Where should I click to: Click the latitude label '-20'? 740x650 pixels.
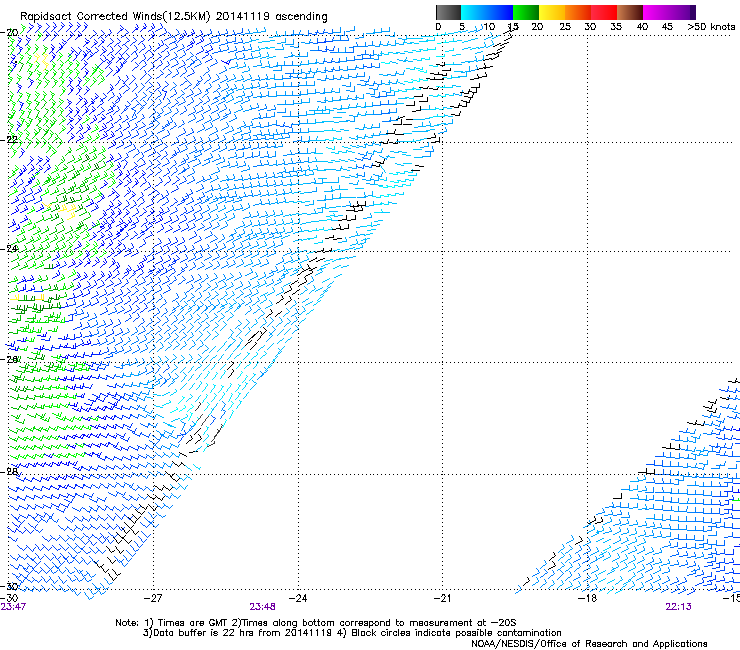tap(9, 33)
